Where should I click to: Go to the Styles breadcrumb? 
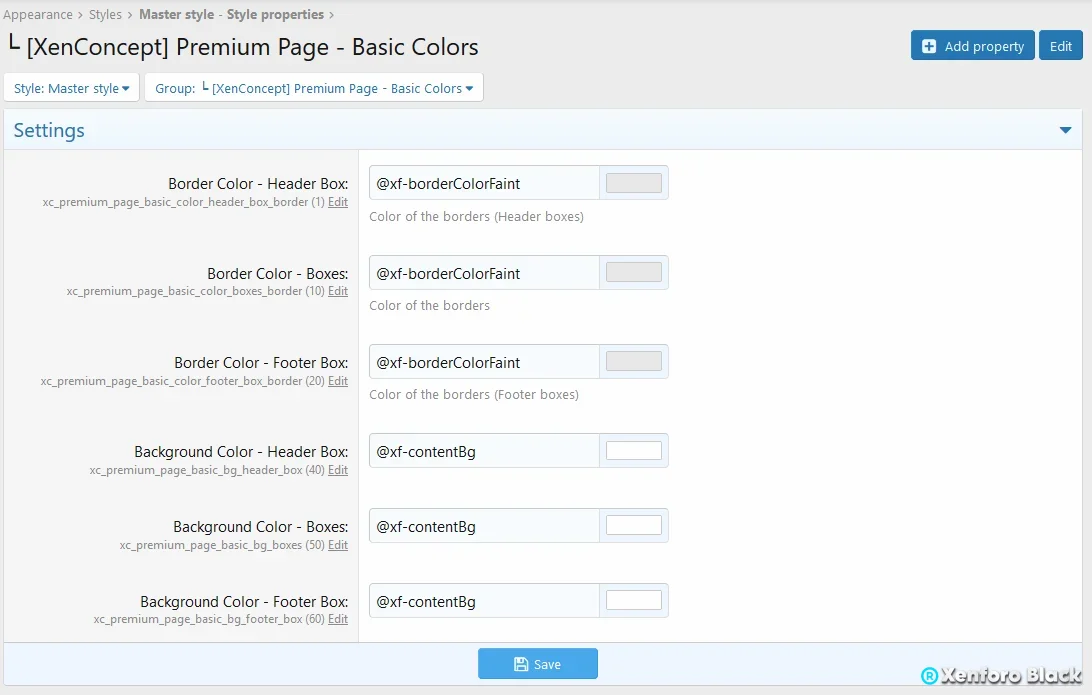[x=105, y=14]
